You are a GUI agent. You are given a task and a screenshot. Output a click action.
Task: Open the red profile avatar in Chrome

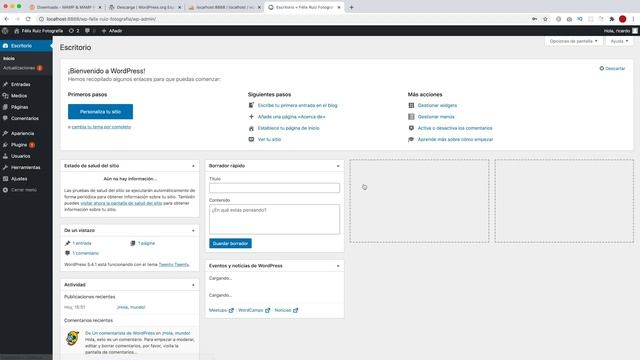pos(622,19)
